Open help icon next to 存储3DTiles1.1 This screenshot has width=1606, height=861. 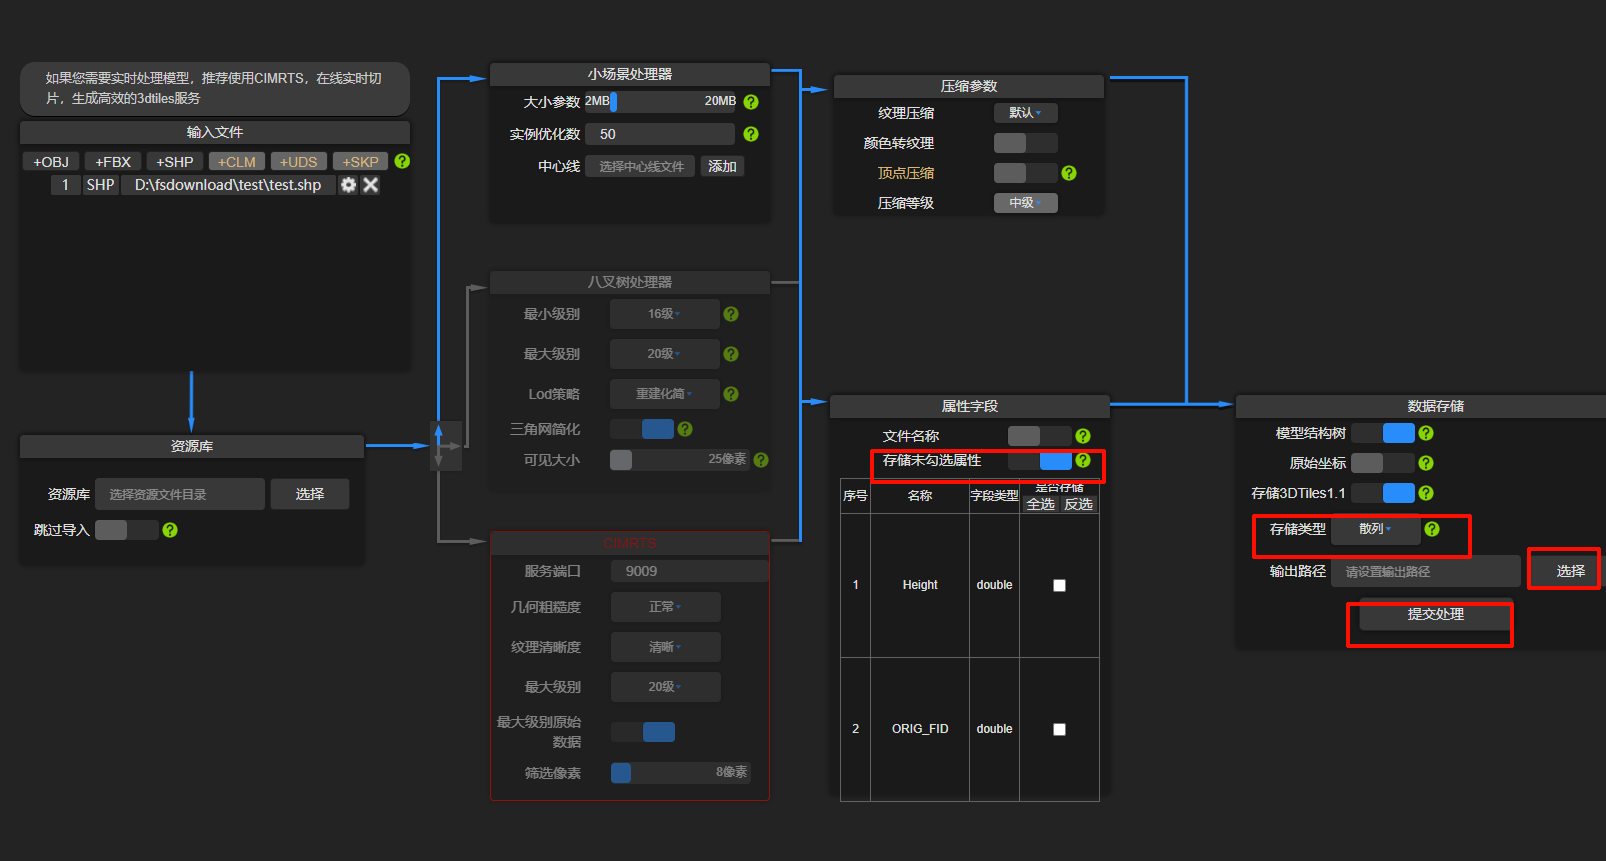(x=1426, y=493)
